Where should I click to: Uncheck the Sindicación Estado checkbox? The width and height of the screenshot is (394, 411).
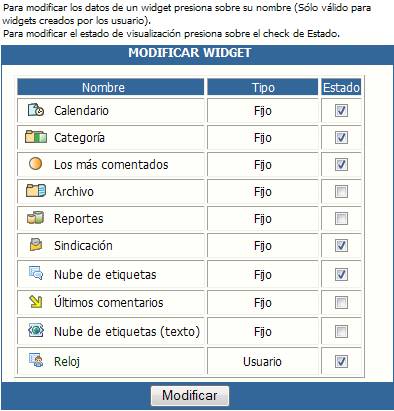pos(341,246)
